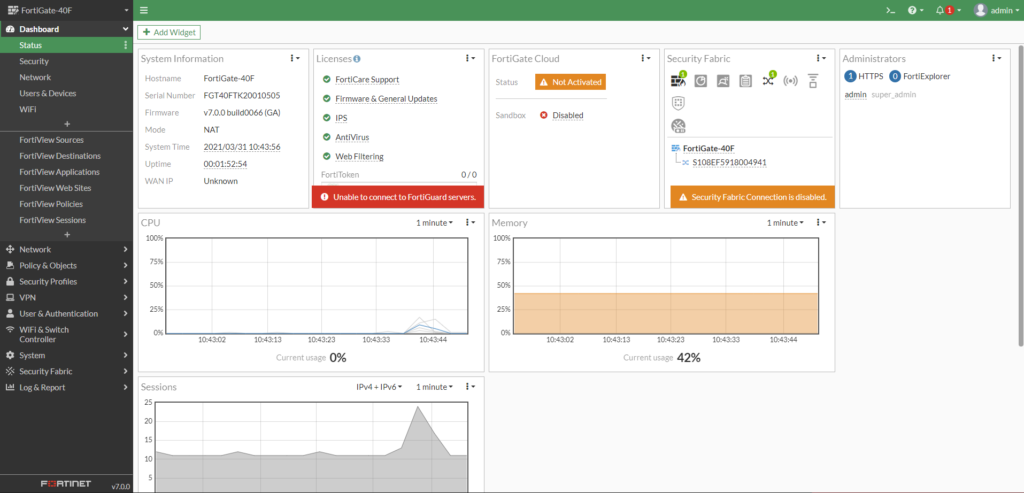Expand the VPN menu
This screenshot has width=1024, height=493.
click(x=67, y=297)
